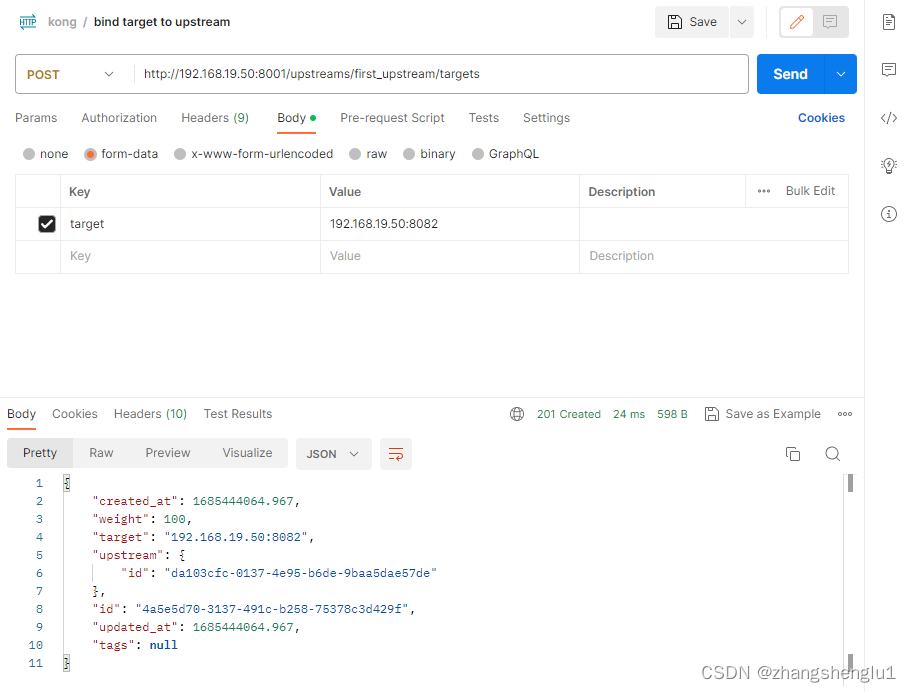The height and width of the screenshot is (692, 911).
Task: Click 598 B response size
Action: (x=672, y=414)
